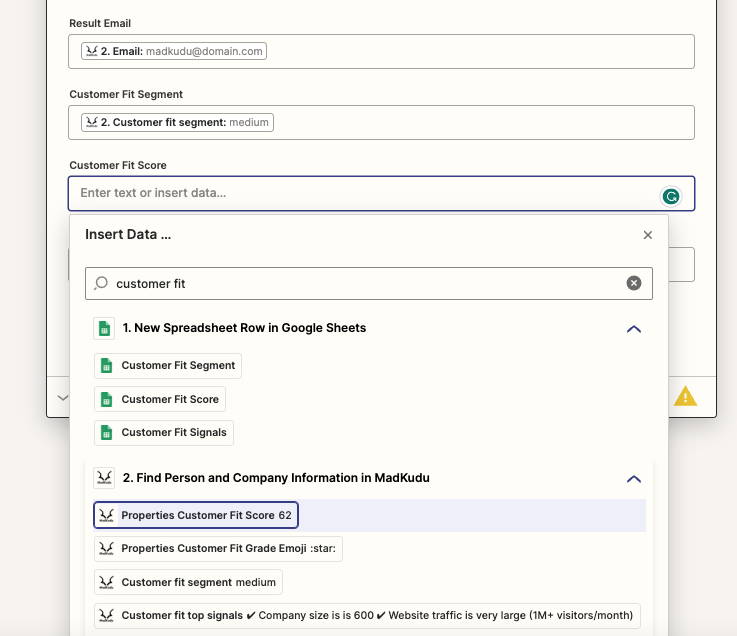Click the search magnifier icon
The height and width of the screenshot is (636, 737).
click(101, 283)
